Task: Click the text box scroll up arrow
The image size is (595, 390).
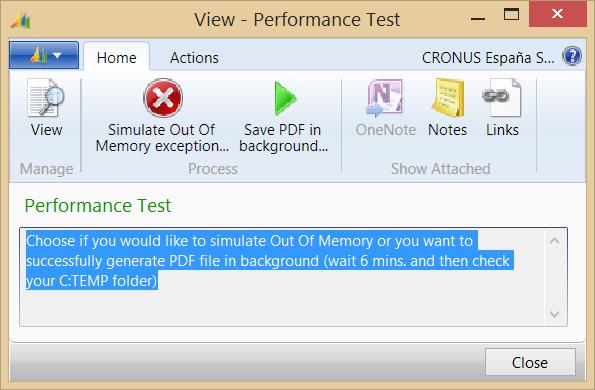Action: [x=554, y=241]
